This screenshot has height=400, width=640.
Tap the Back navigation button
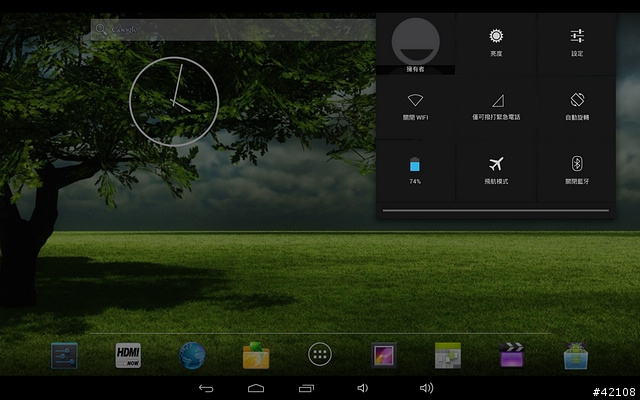click(x=206, y=388)
